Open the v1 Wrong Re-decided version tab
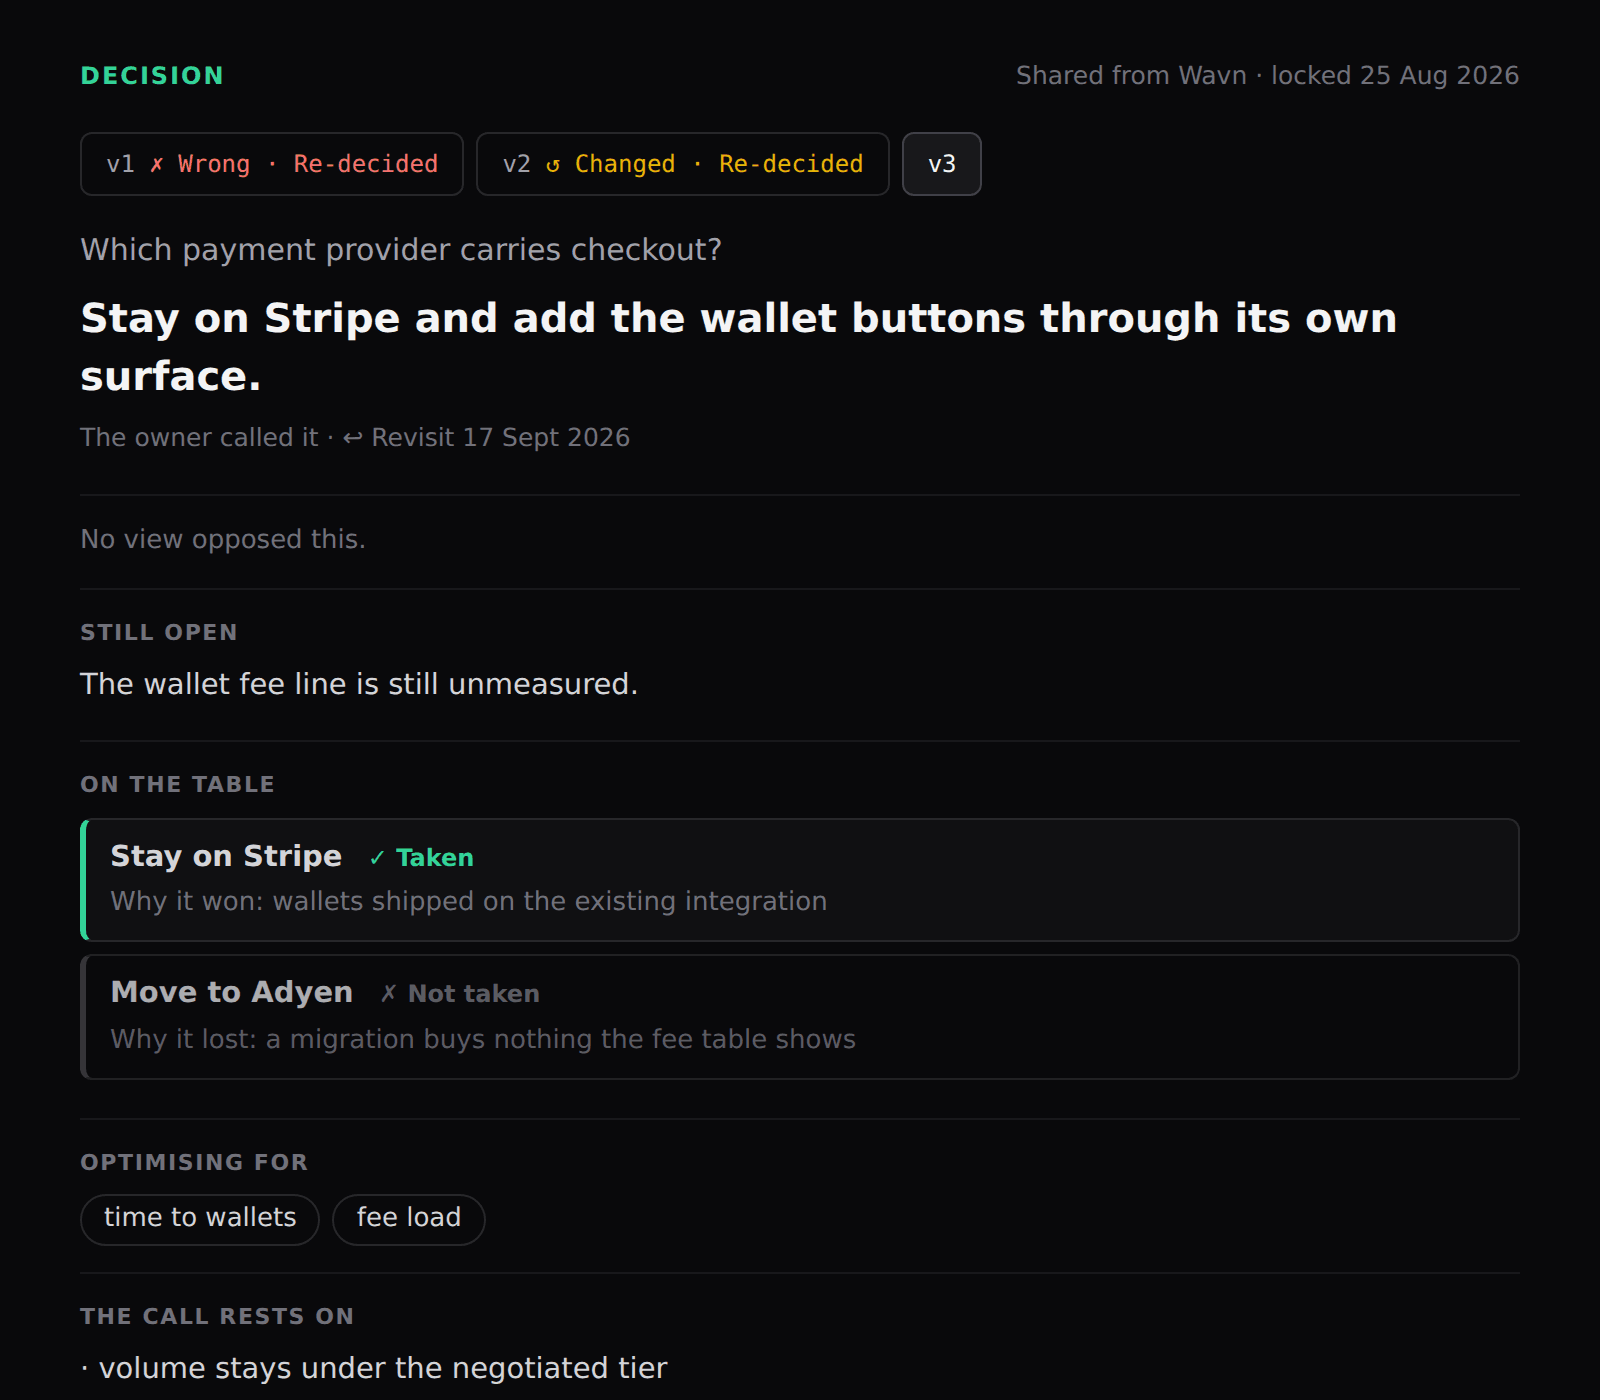Screen dimensions: 1600x1400 272,164
